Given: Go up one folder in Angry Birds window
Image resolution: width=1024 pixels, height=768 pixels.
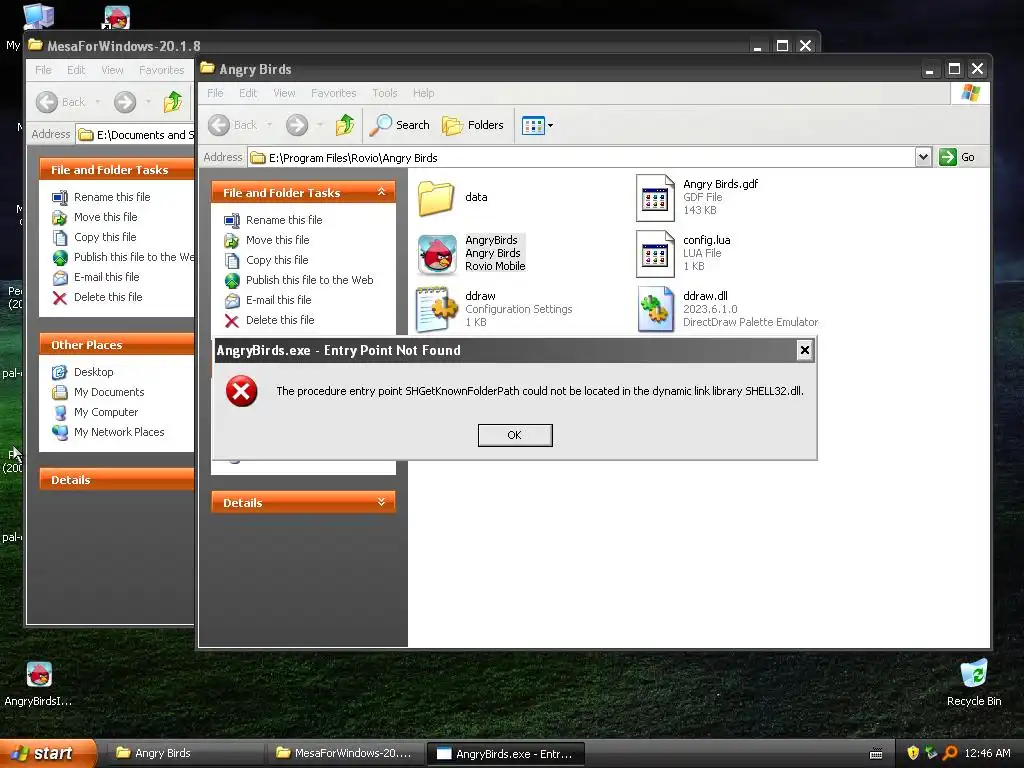Looking at the screenshot, I should 345,125.
